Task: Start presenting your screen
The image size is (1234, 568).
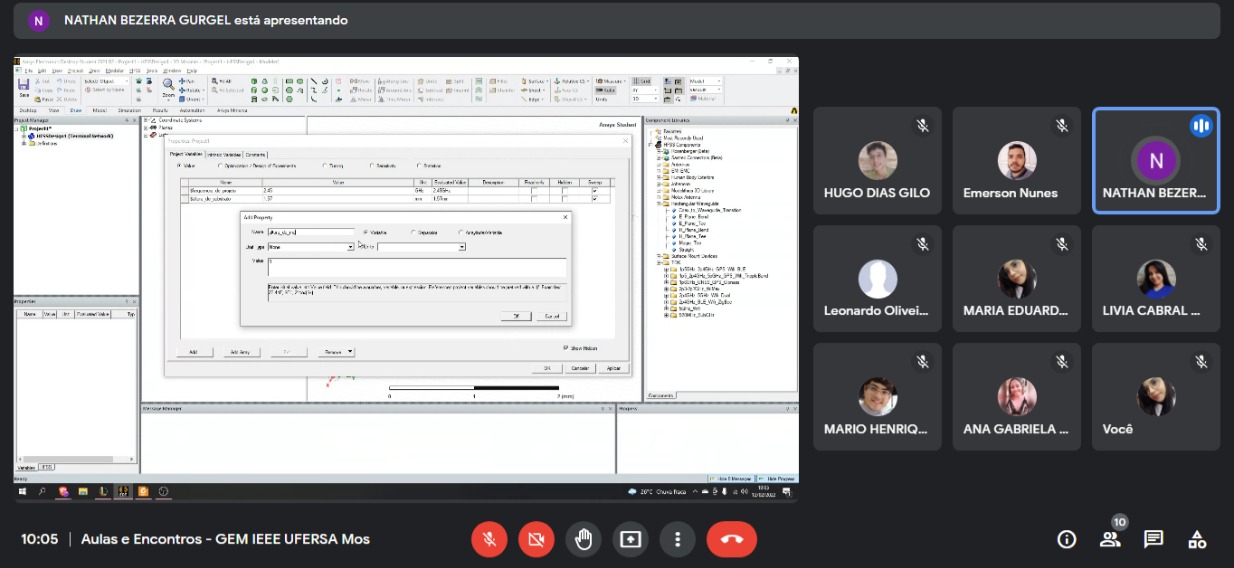Action: (x=630, y=539)
